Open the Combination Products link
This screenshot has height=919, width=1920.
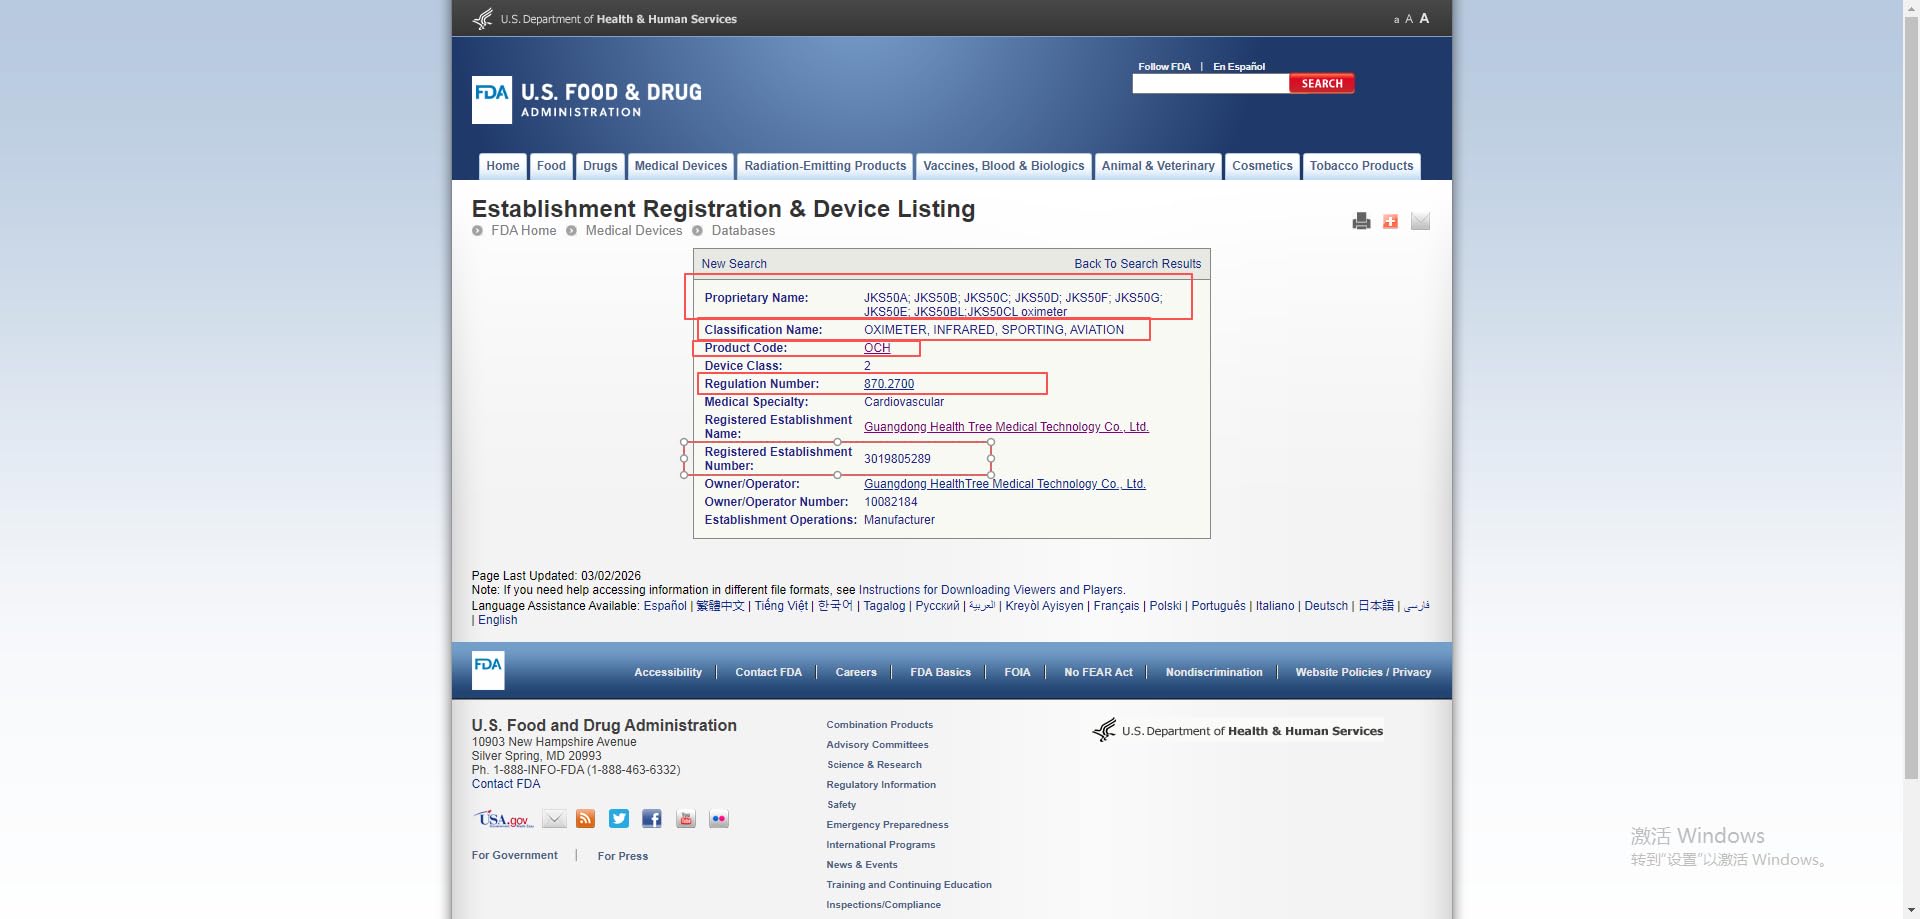(x=879, y=725)
